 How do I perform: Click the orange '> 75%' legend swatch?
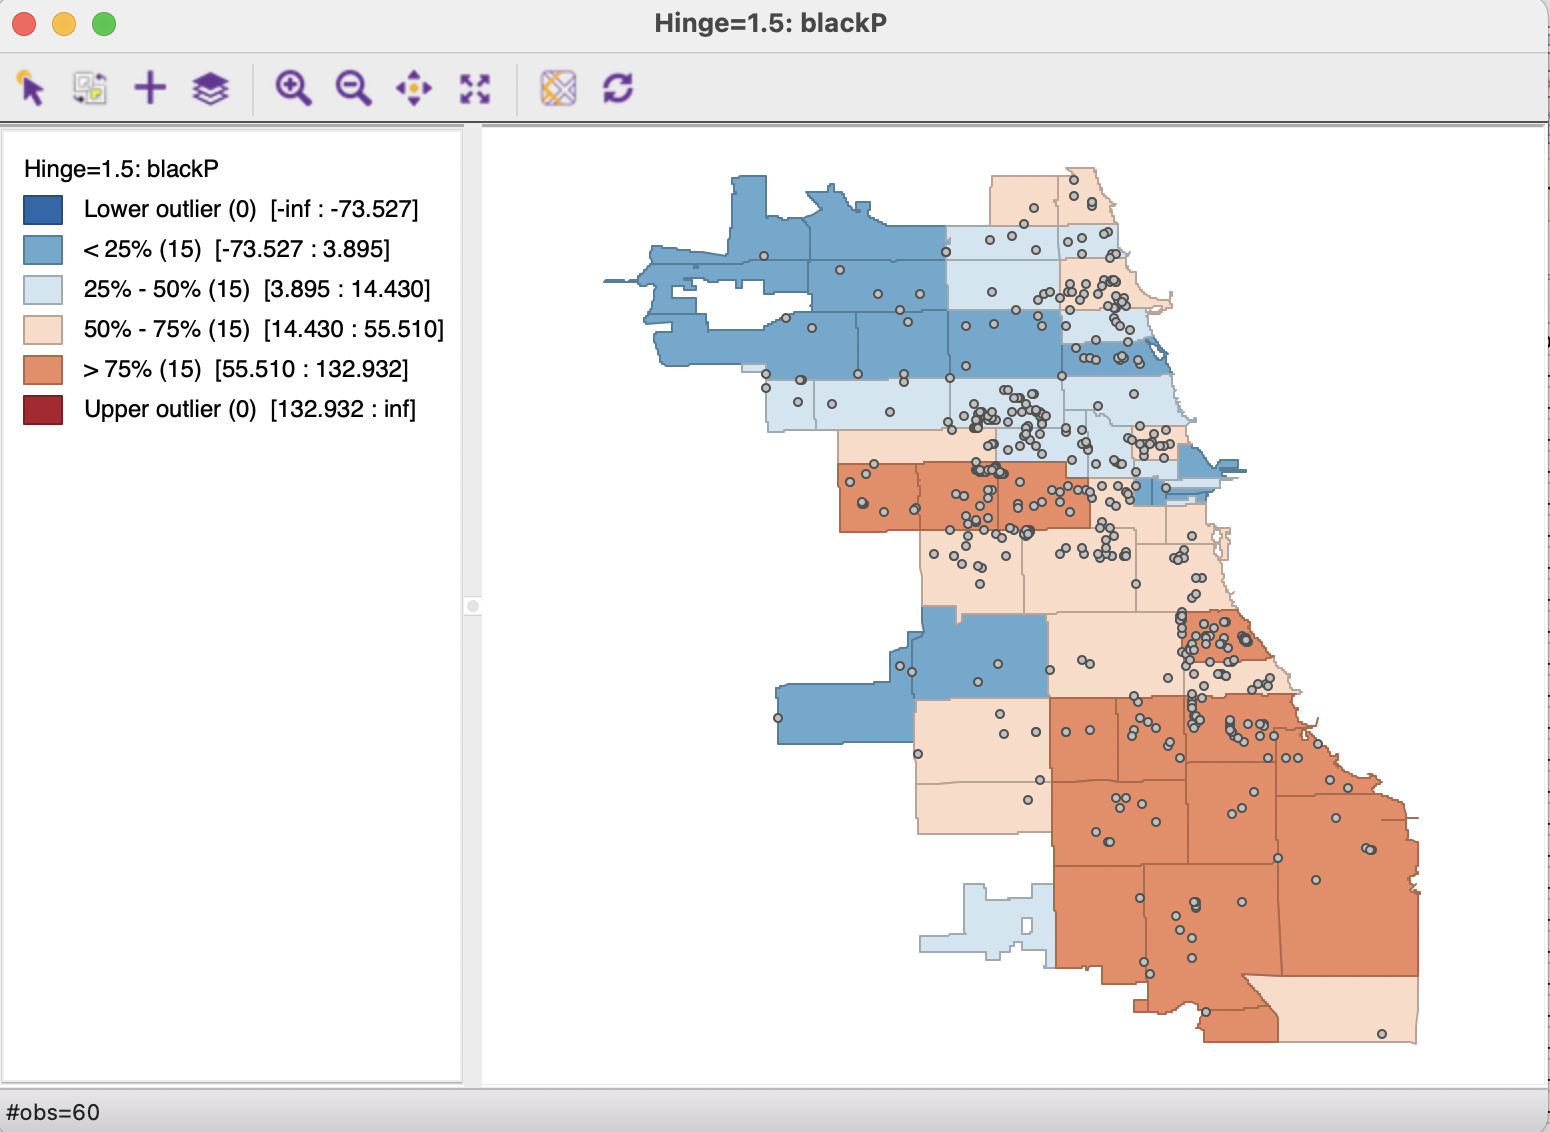(43, 370)
